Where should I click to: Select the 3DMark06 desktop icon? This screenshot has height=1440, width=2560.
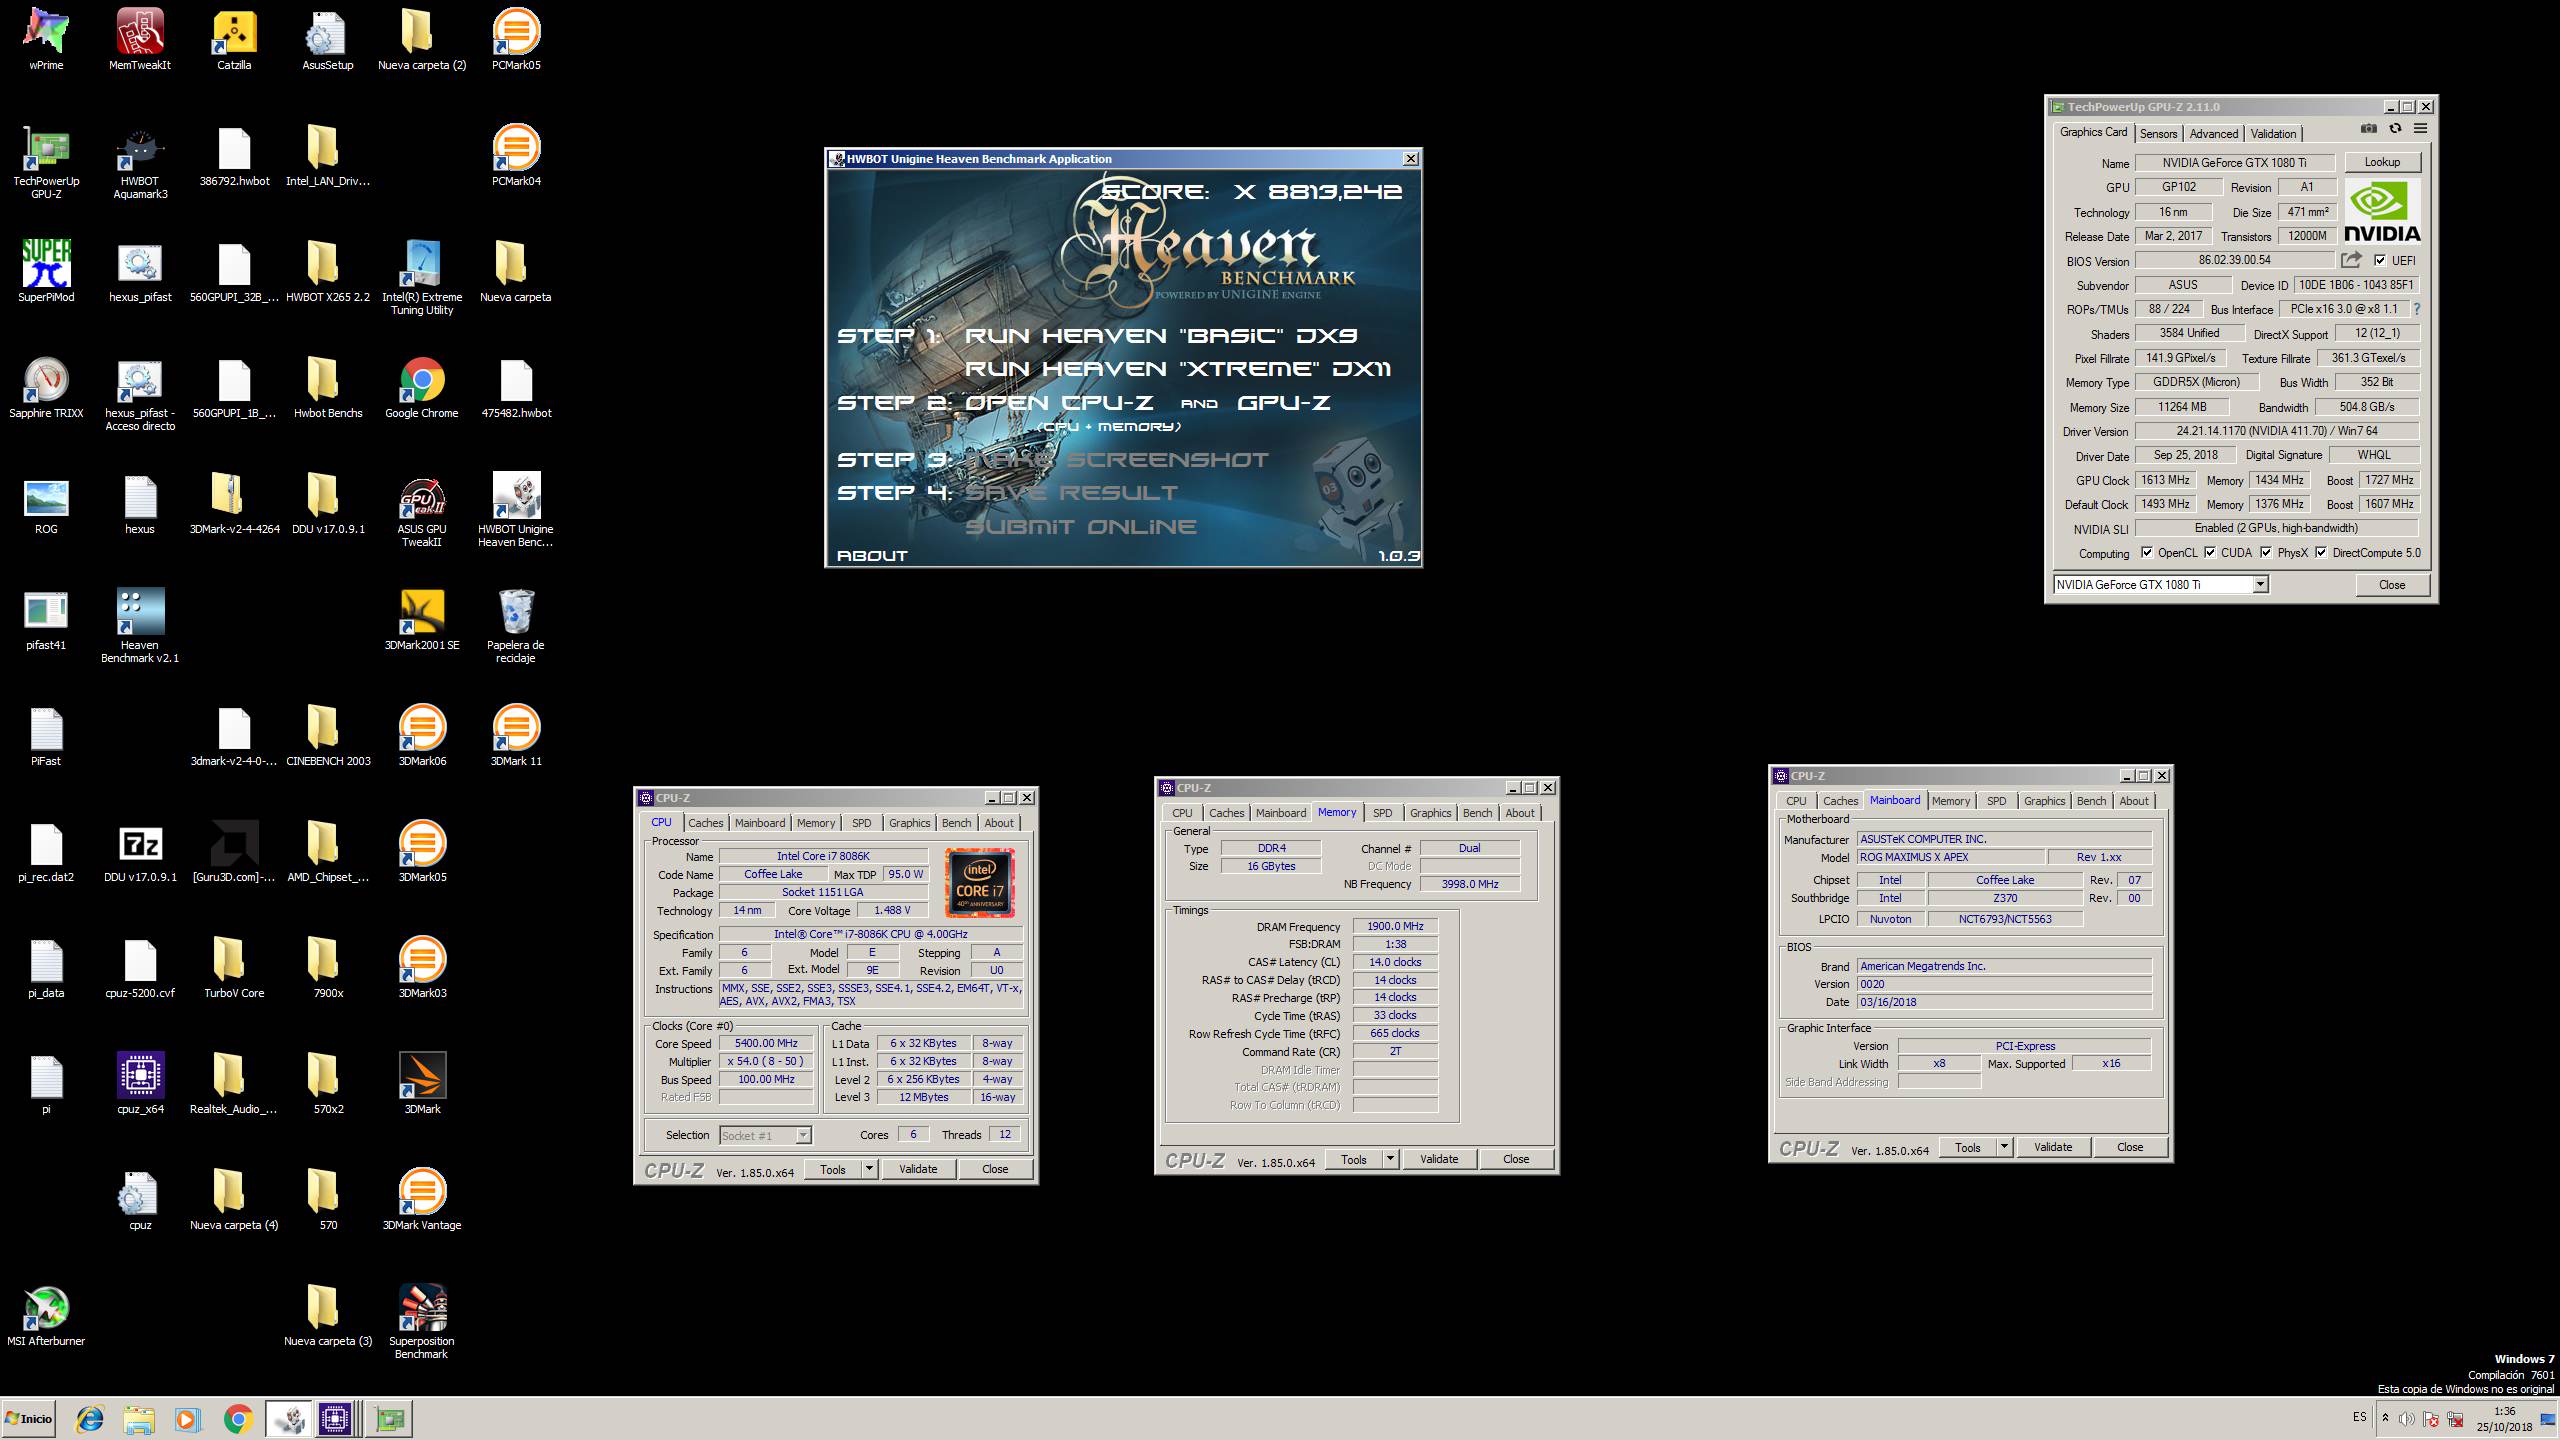(x=422, y=734)
